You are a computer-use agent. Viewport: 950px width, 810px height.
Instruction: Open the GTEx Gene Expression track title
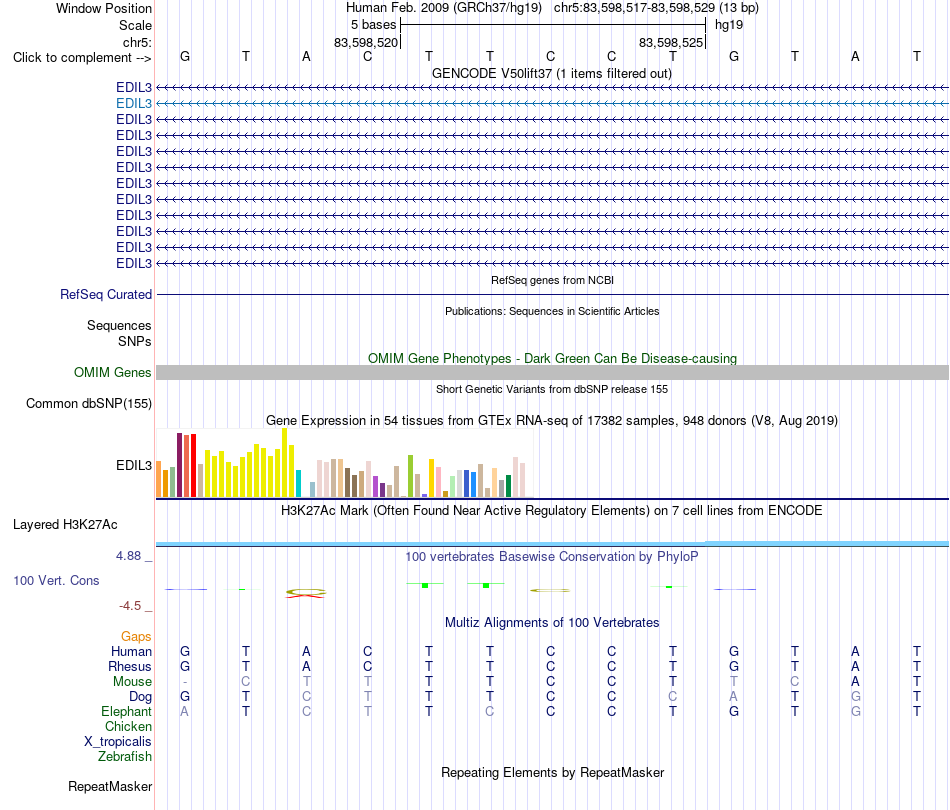pos(552,420)
